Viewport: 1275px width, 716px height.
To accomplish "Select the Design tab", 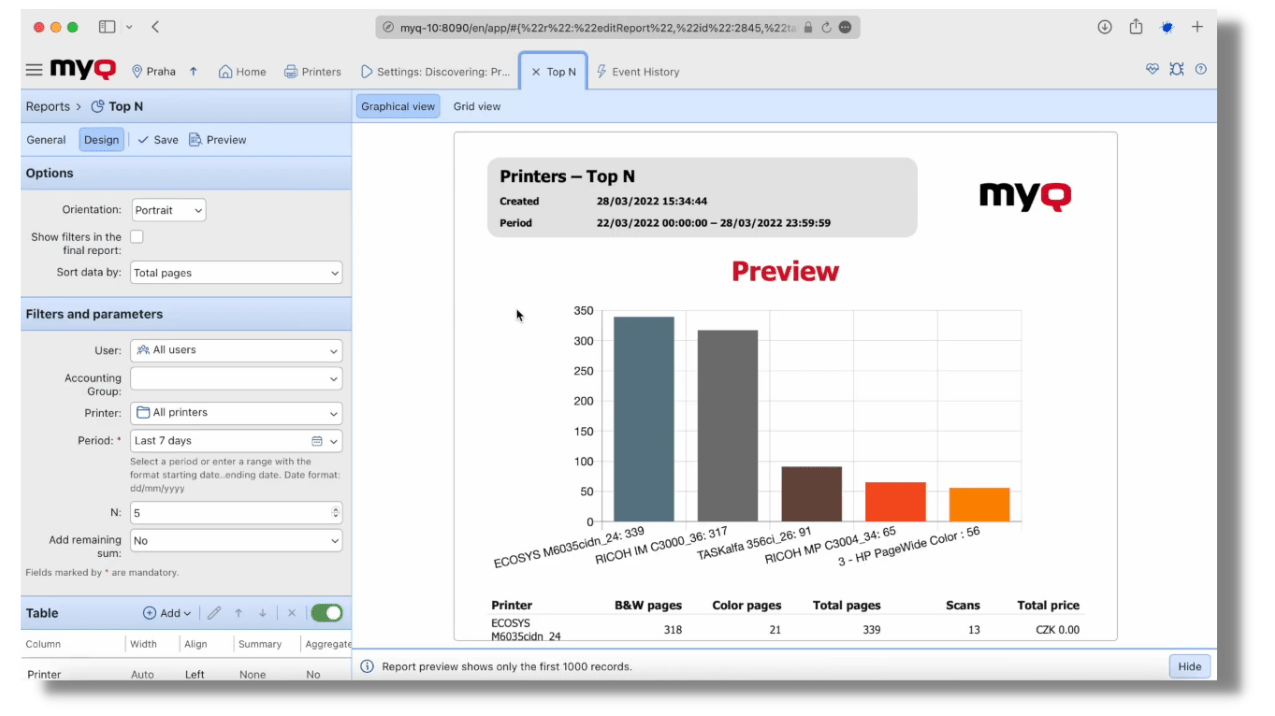I will (101, 140).
